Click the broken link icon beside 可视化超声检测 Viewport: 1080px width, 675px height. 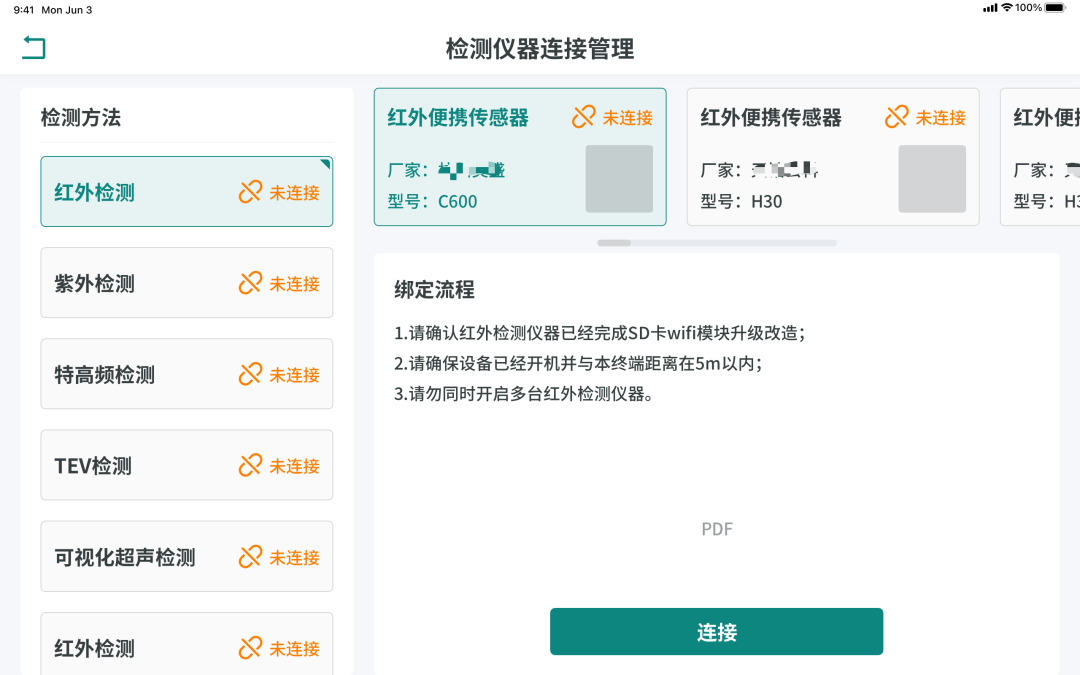pyautogui.click(x=250, y=557)
